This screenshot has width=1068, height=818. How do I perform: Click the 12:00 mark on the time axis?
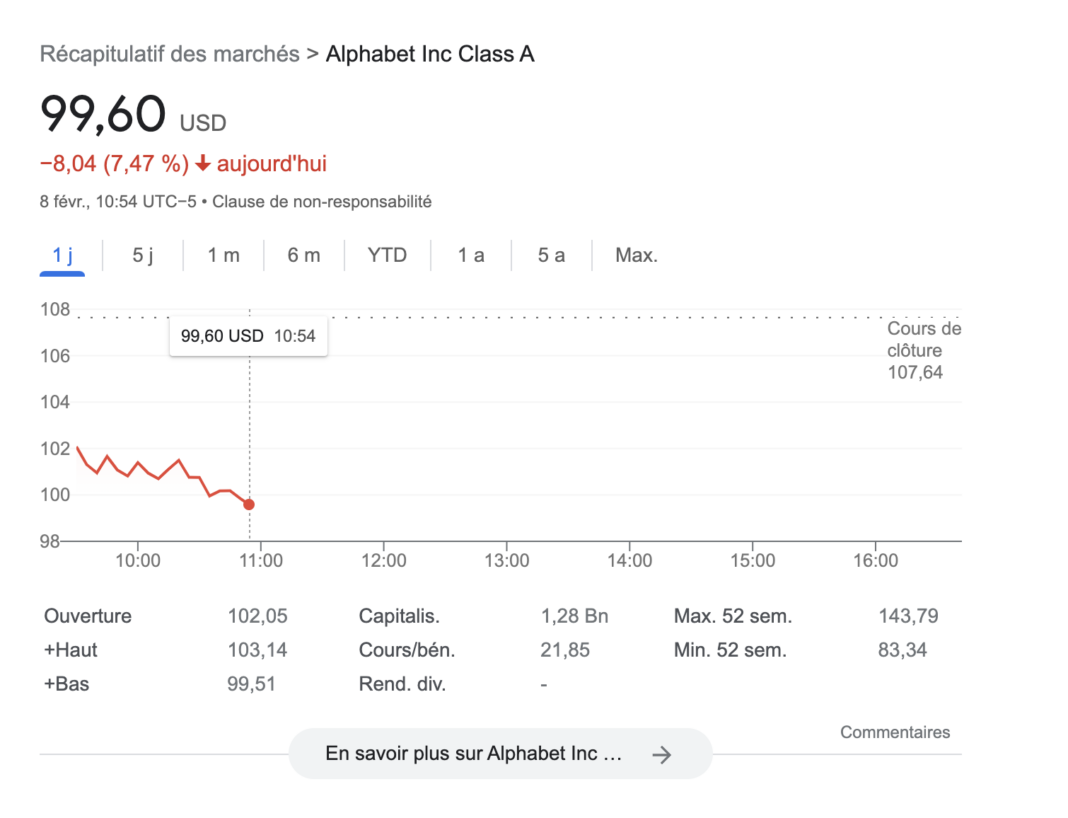pos(383,561)
